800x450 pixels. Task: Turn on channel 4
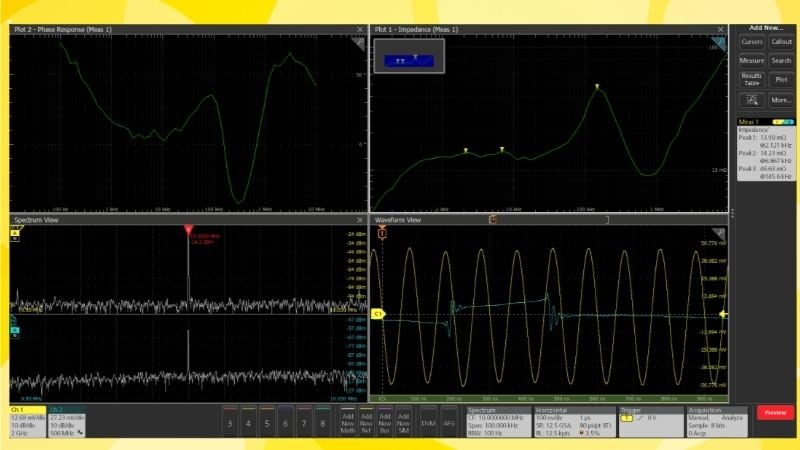pyautogui.click(x=248, y=421)
